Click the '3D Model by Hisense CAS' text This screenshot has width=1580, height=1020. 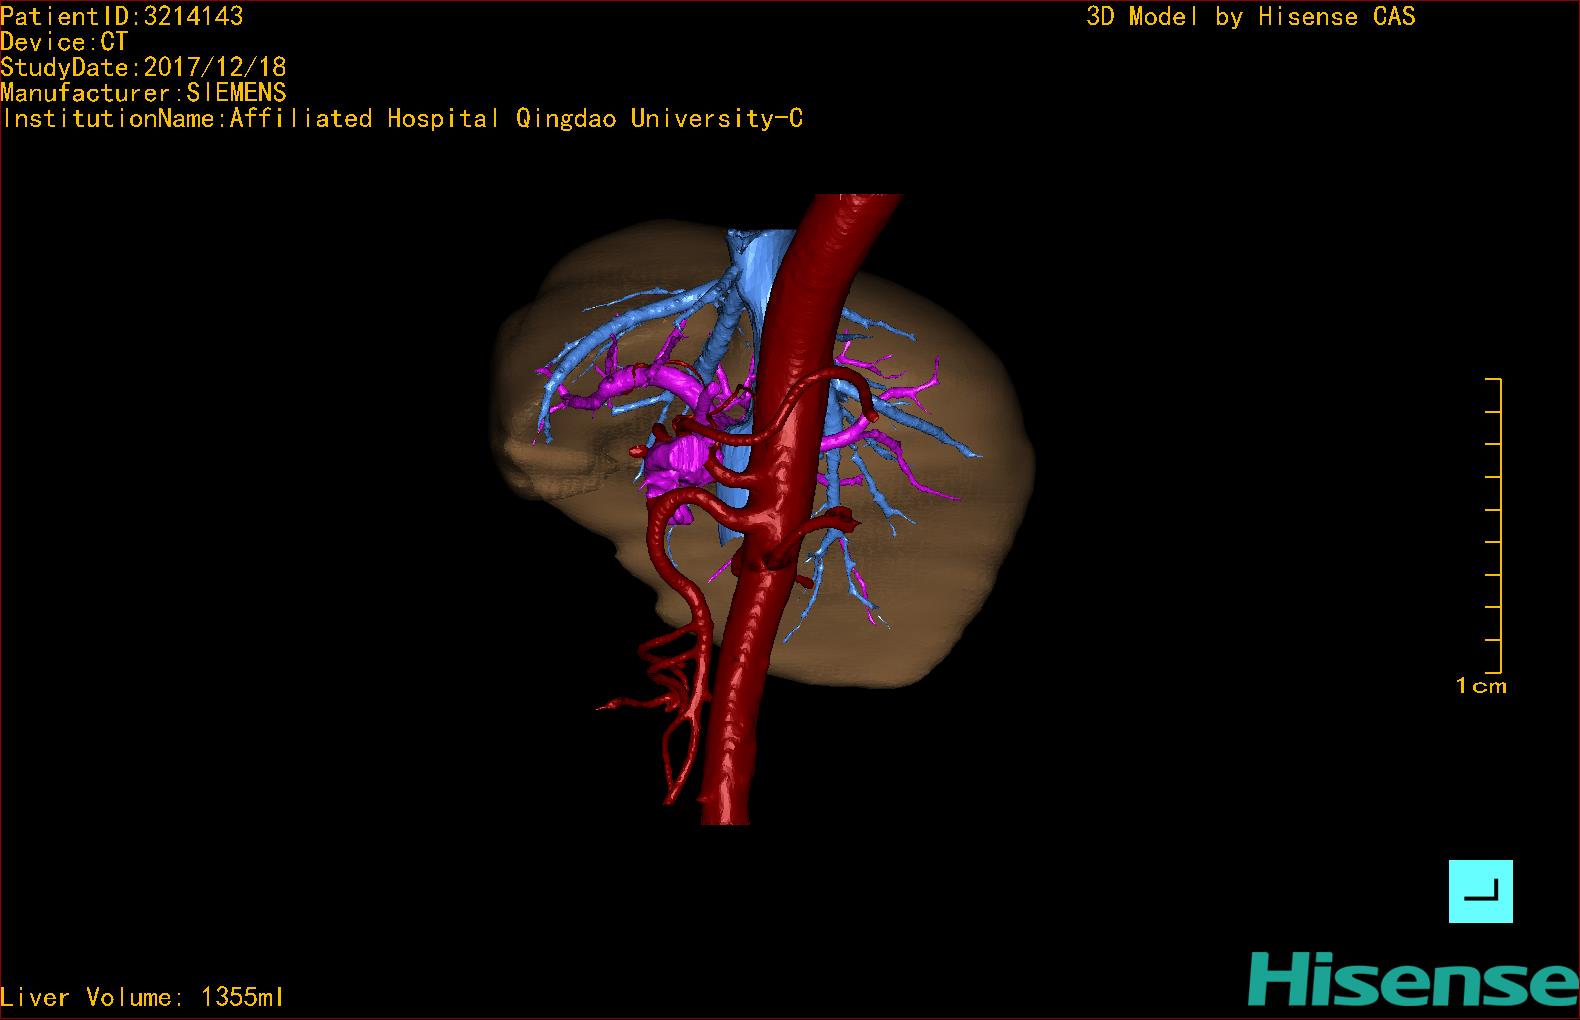1251,16
